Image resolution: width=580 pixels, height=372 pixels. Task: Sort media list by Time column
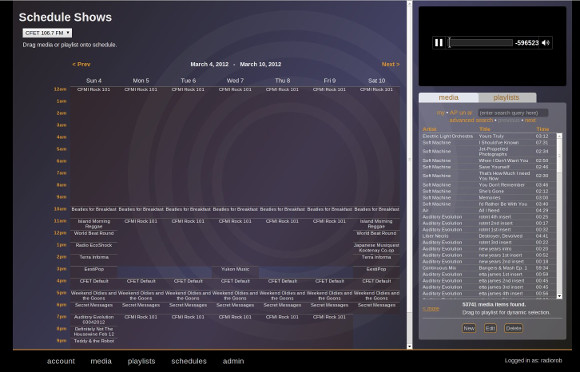click(x=543, y=129)
